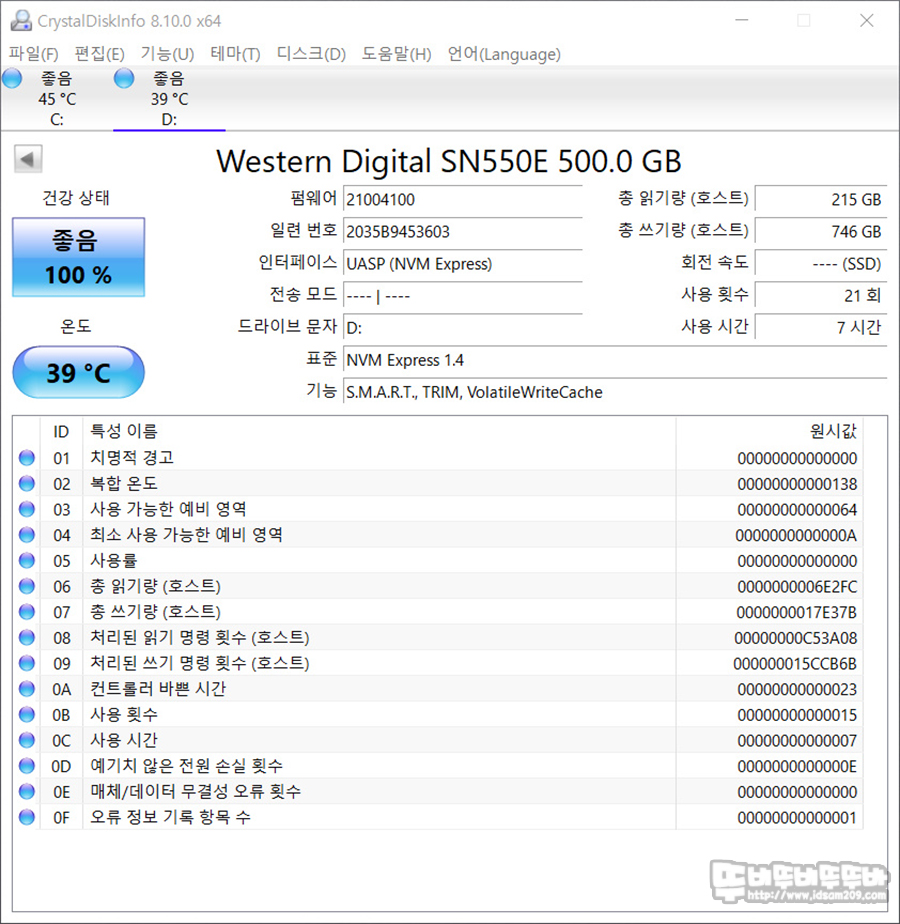
Task: Click the standard field NVM Express 1.4
Action: [615, 359]
